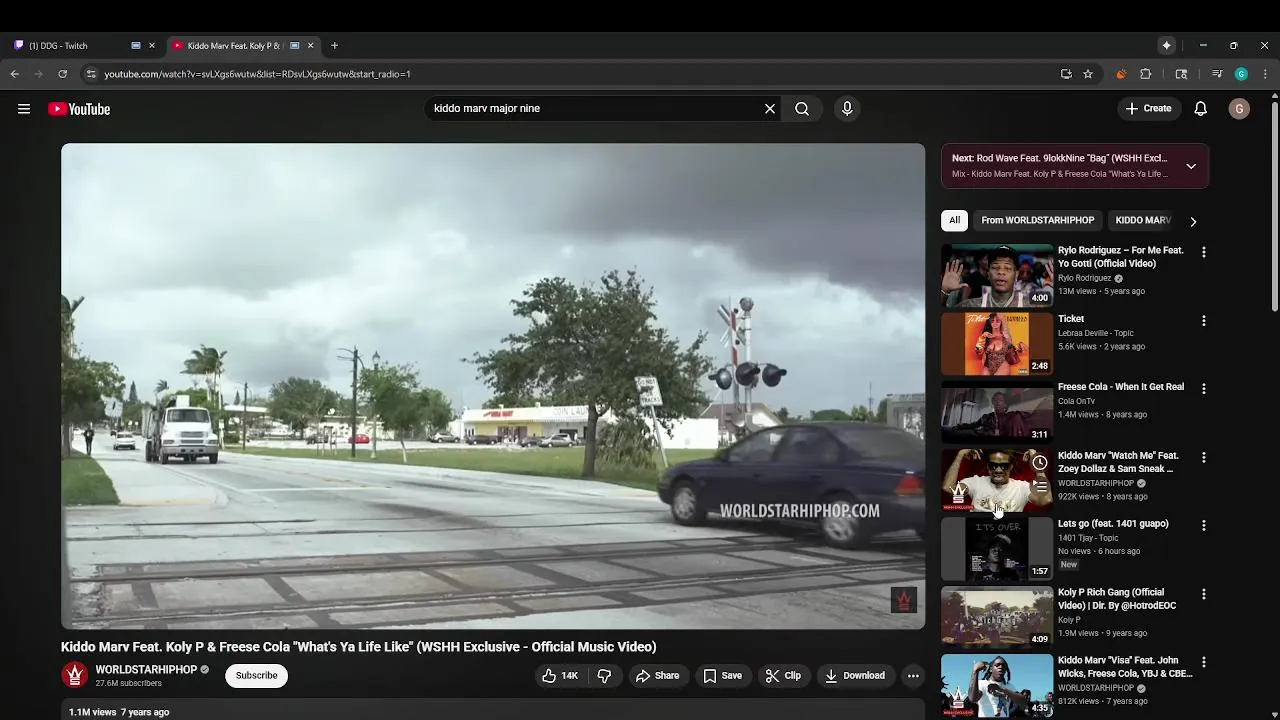
Task: Bookmark this page with the star icon
Action: click(x=1088, y=74)
